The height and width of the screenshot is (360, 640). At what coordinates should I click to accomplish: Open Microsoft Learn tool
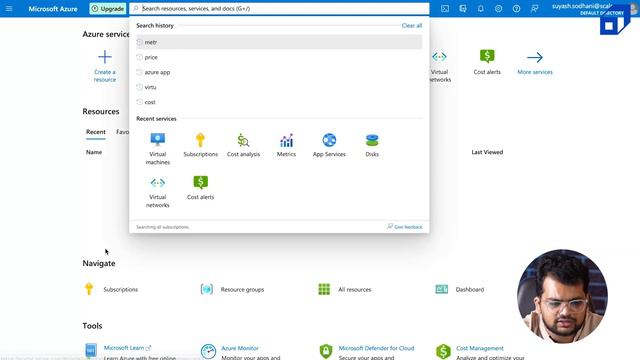124,348
